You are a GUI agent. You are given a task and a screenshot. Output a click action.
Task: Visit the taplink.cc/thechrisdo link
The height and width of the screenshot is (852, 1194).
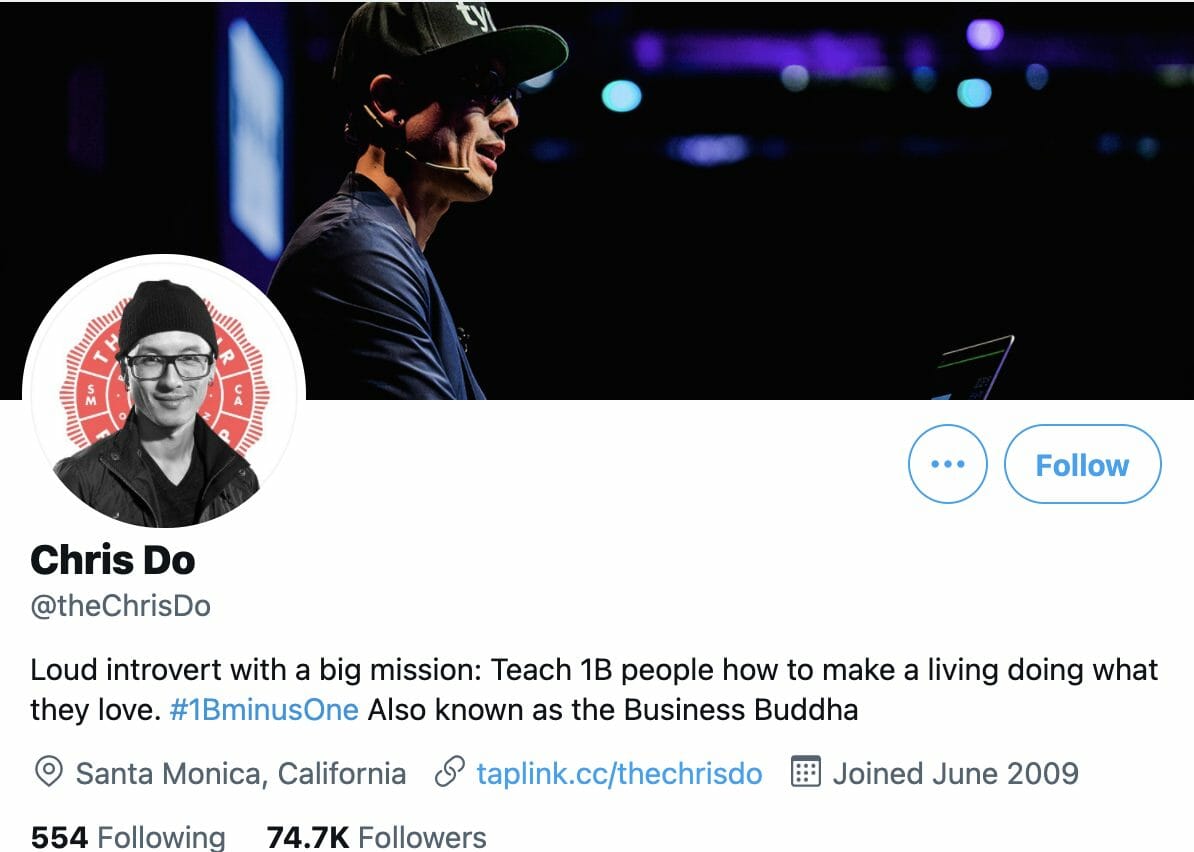click(x=619, y=773)
